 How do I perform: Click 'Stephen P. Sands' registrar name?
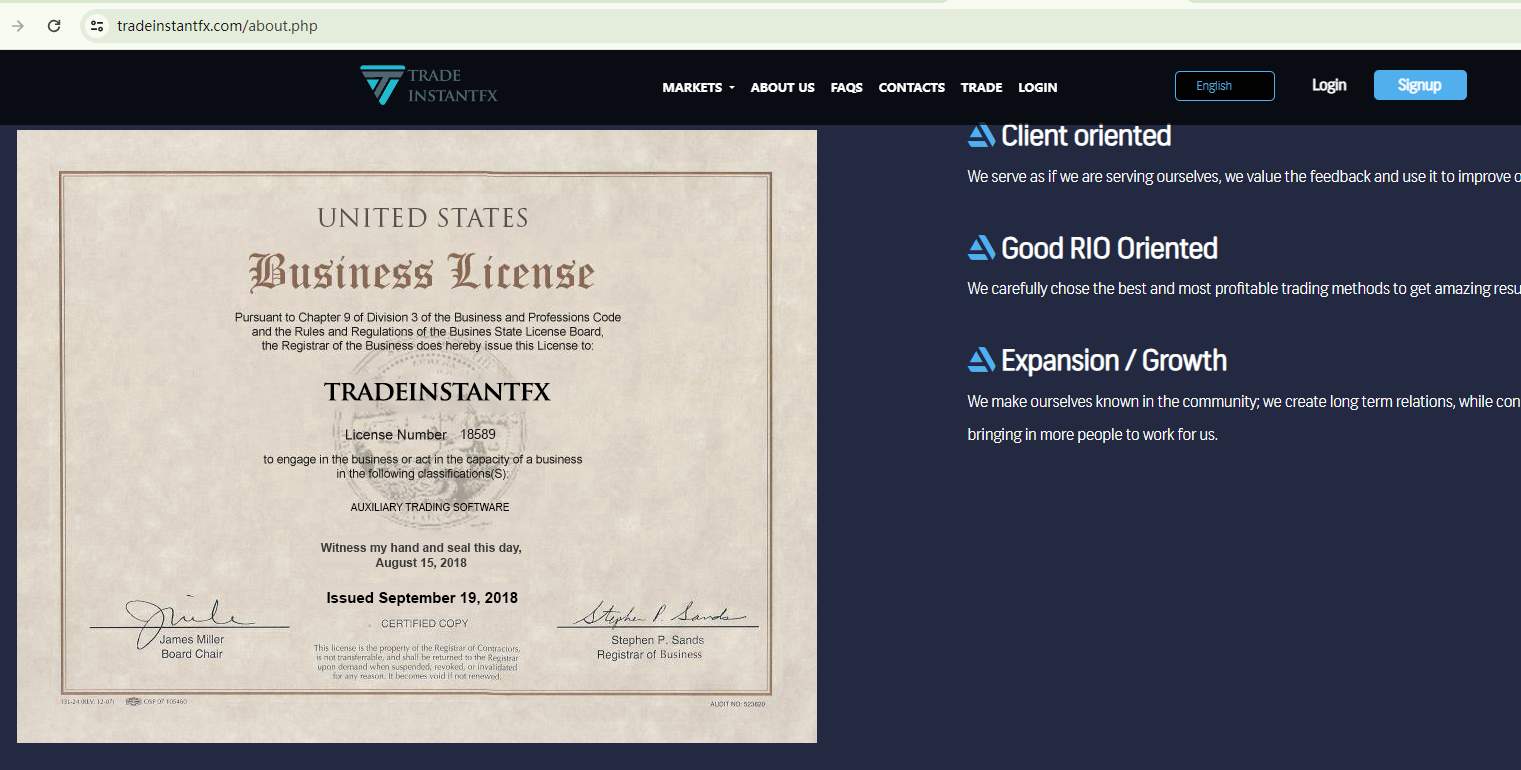point(657,640)
